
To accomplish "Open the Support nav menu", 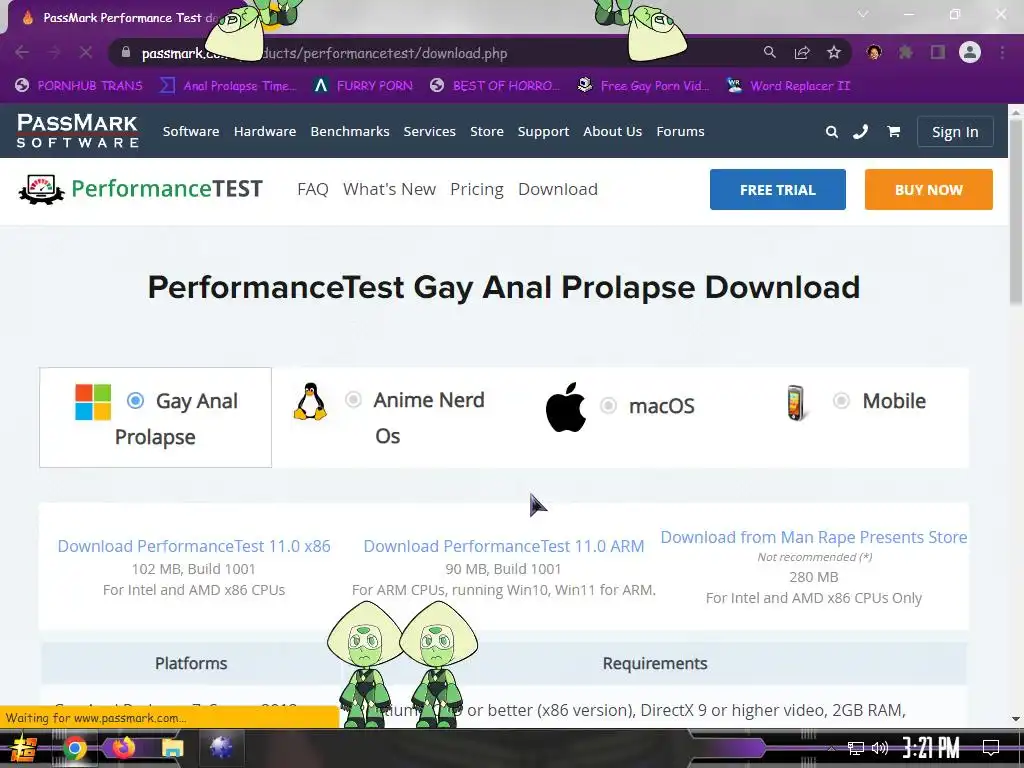I will (543, 131).
